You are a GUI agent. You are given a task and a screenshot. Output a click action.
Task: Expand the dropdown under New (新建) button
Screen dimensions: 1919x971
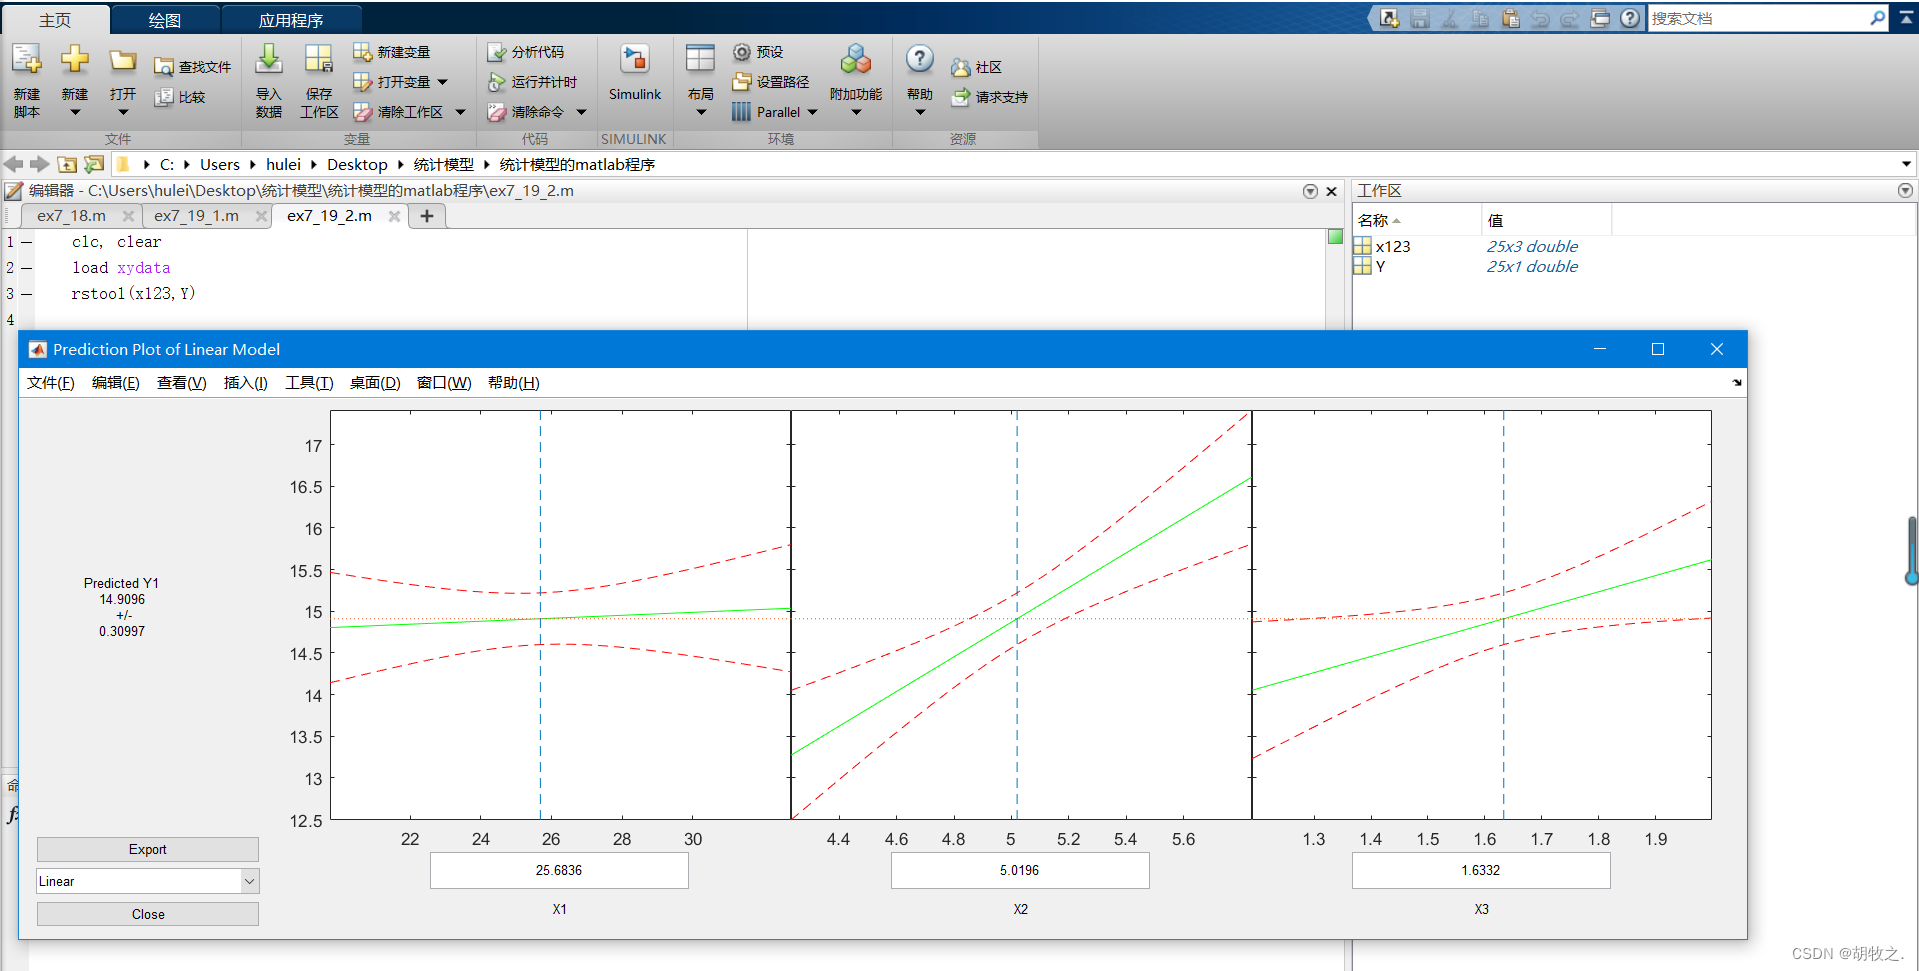point(75,112)
